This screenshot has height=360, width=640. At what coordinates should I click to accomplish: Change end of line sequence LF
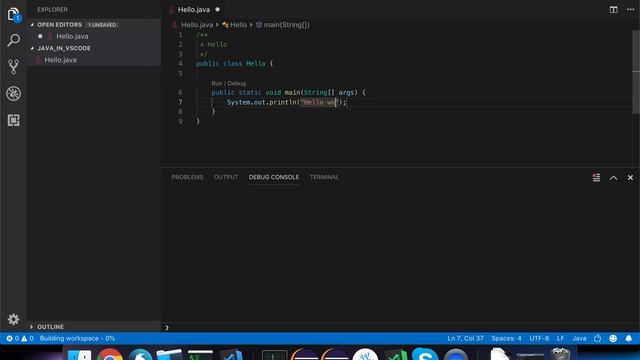[x=560, y=338]
